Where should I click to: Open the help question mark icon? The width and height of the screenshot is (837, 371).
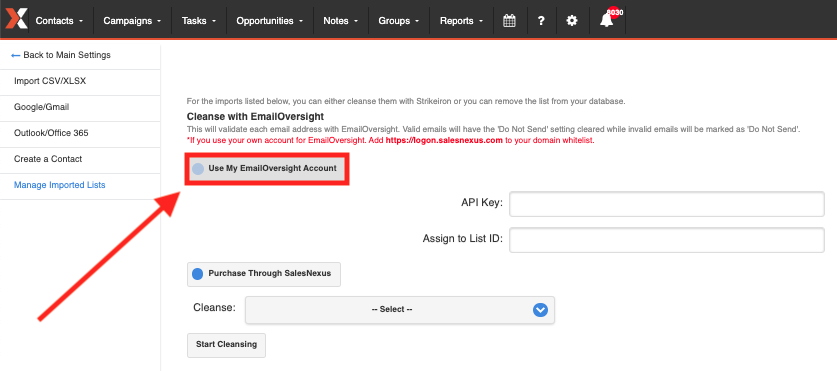pyautogui.click(x=541, y=21)
